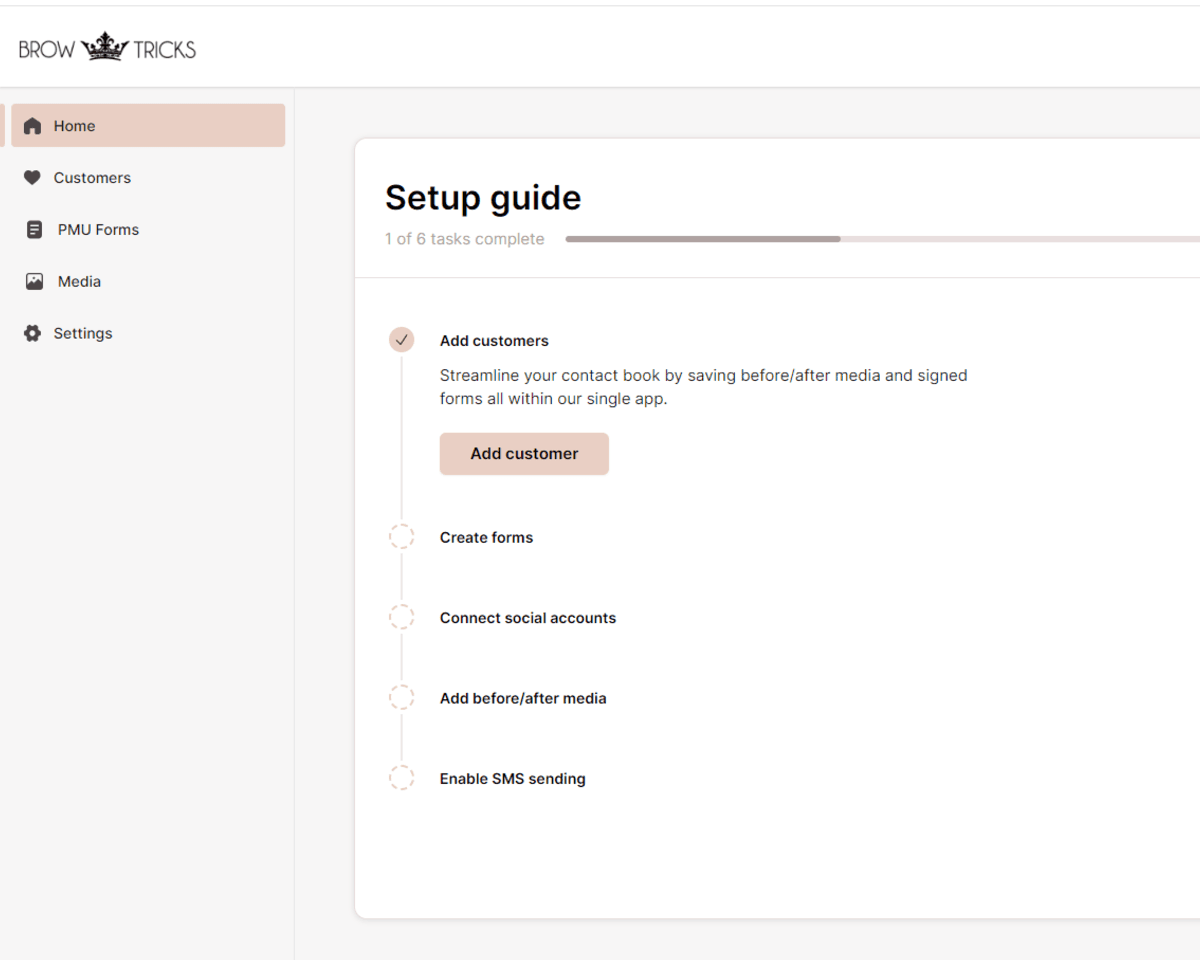Click the Customers heart icon
The width and height of the screenshot is (1200, 960).
point(32,178)
